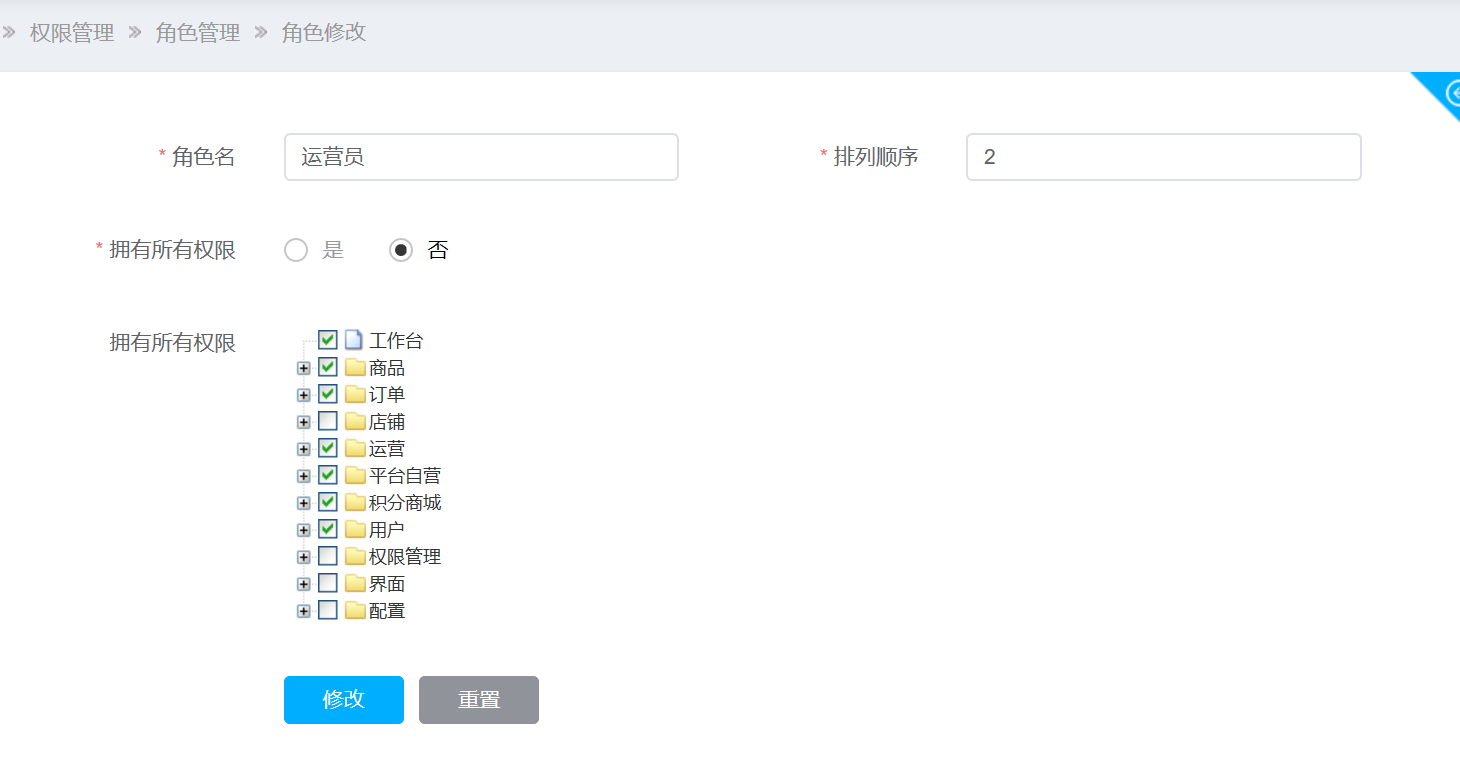Select the 运营 tree label
This screenshot has width=1460, height=766.
[x=387, y=449]
